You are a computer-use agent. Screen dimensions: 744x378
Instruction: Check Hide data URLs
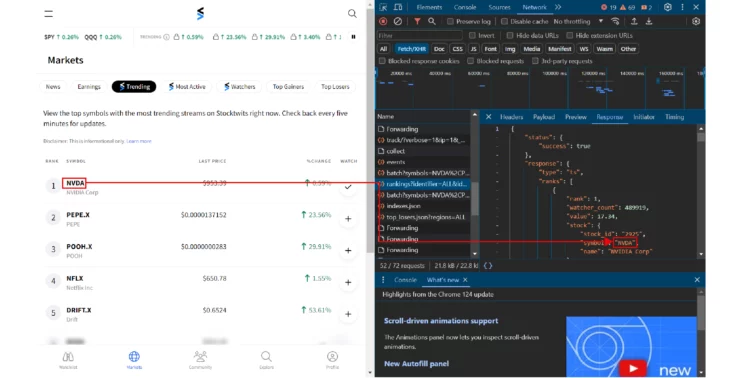point(510,36)
